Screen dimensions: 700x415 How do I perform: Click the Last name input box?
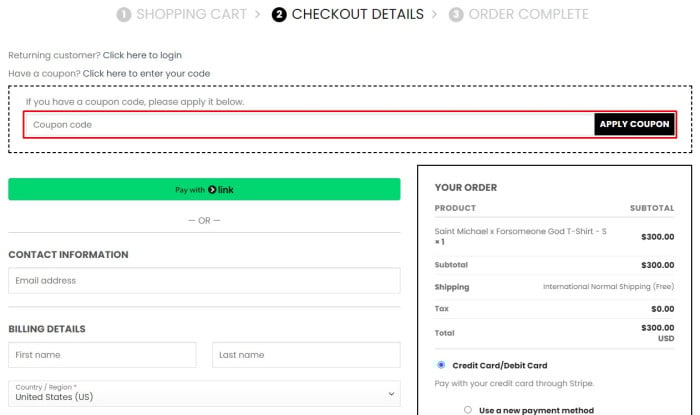coord(306,355)
